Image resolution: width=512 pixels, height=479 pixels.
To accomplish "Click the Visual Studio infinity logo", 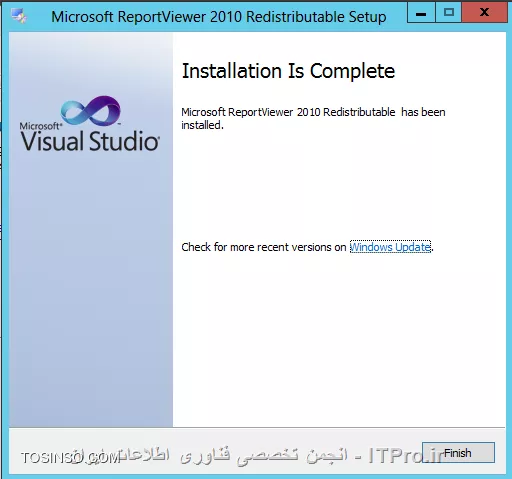I will click(91, 111).
